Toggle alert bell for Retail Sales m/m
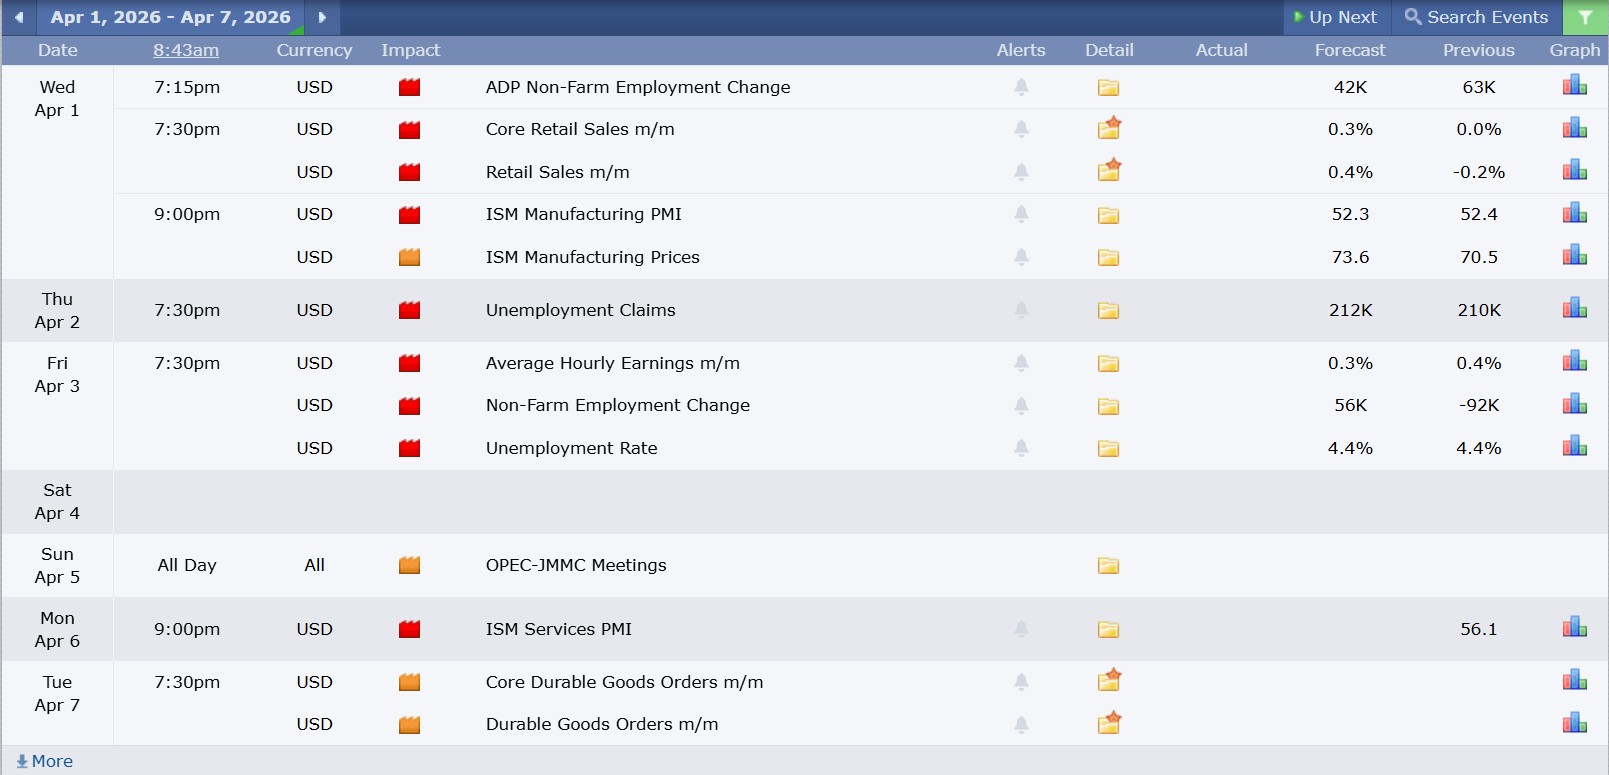 point(1021,172)
